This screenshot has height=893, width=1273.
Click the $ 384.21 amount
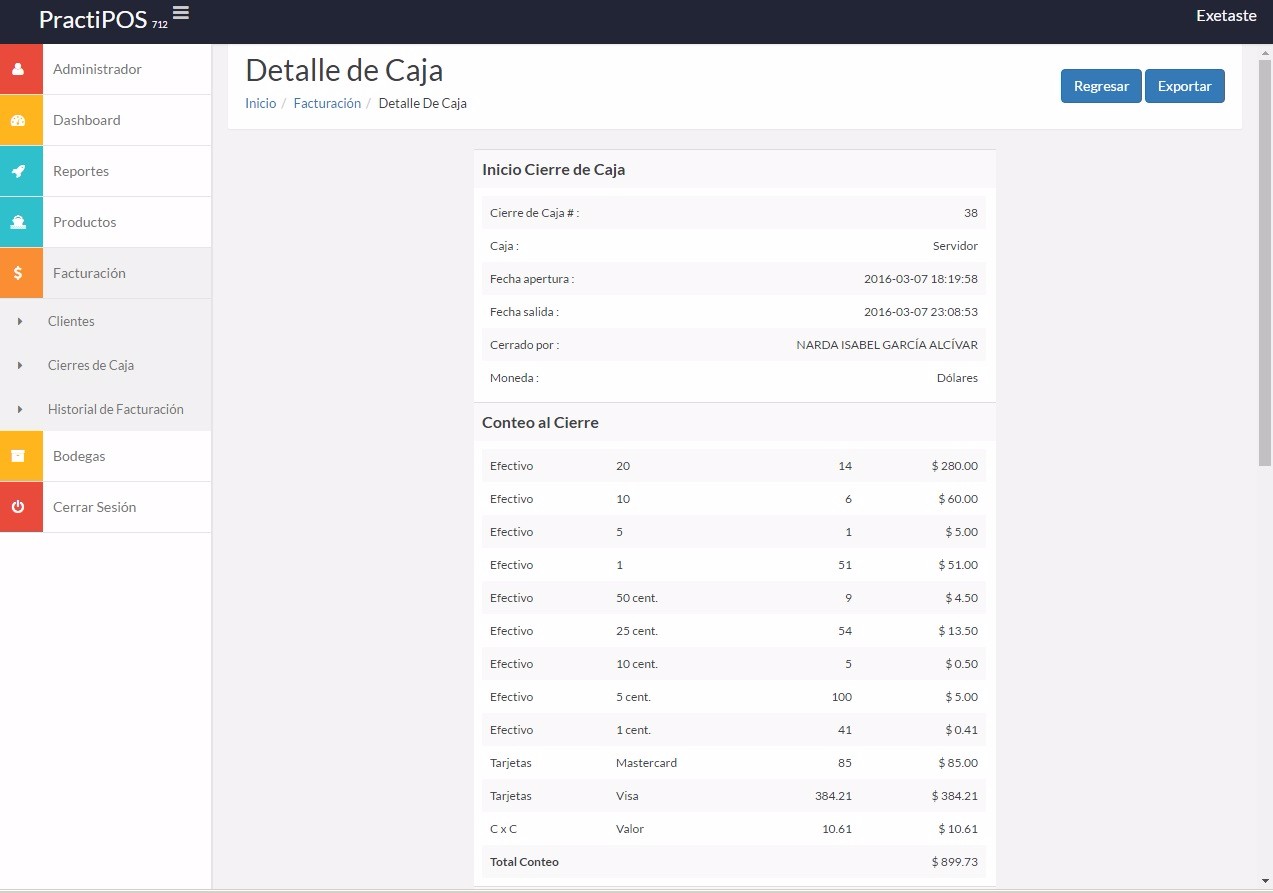point(954,796)
